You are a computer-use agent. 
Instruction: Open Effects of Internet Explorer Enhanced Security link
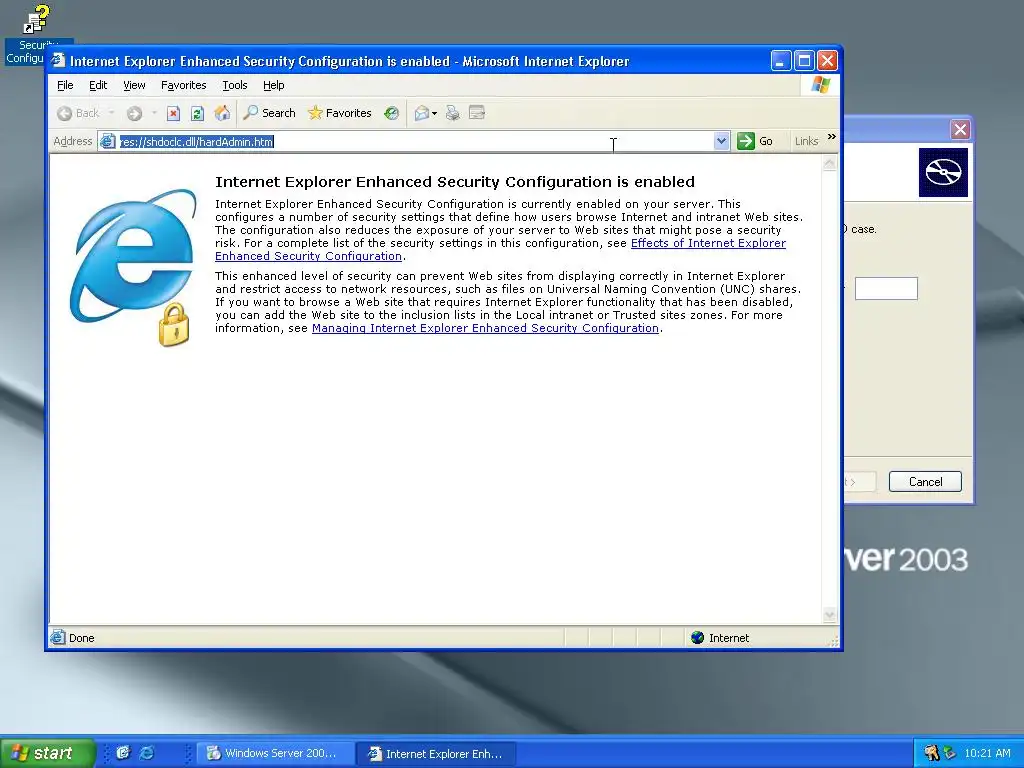click(708, 243)
